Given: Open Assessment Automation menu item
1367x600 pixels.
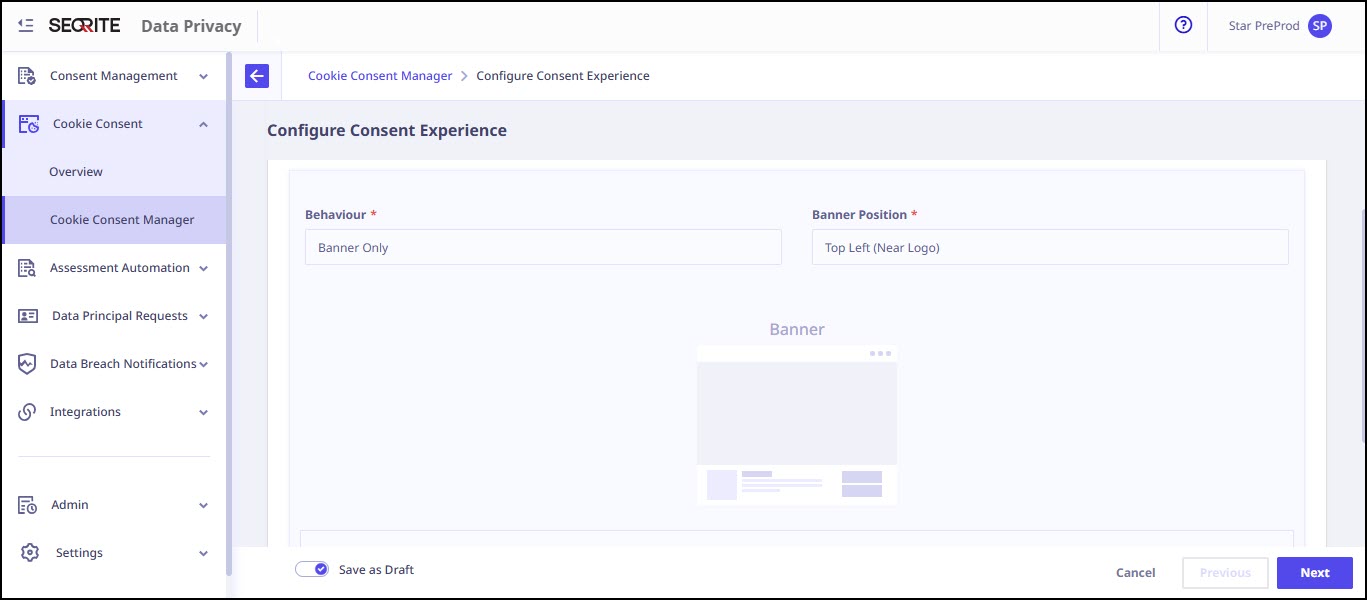Looking at the screenshot, I should (x=113, y=268).
